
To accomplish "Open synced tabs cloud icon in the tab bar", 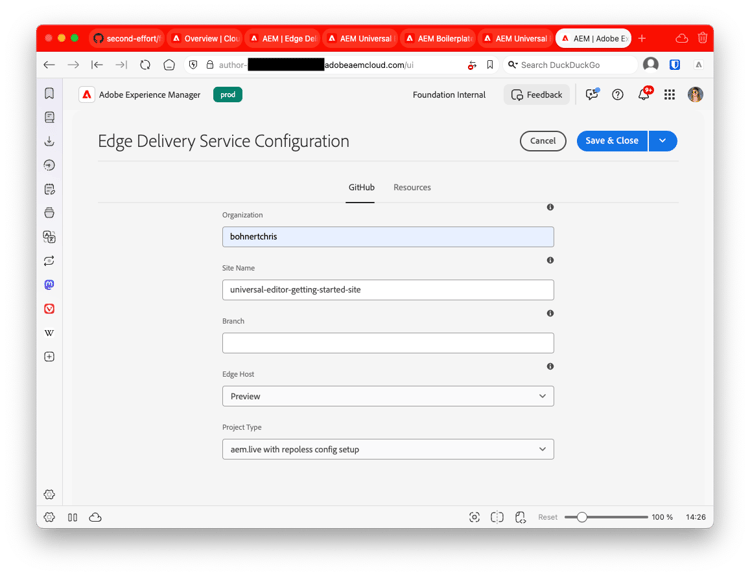I will point(682,38).
